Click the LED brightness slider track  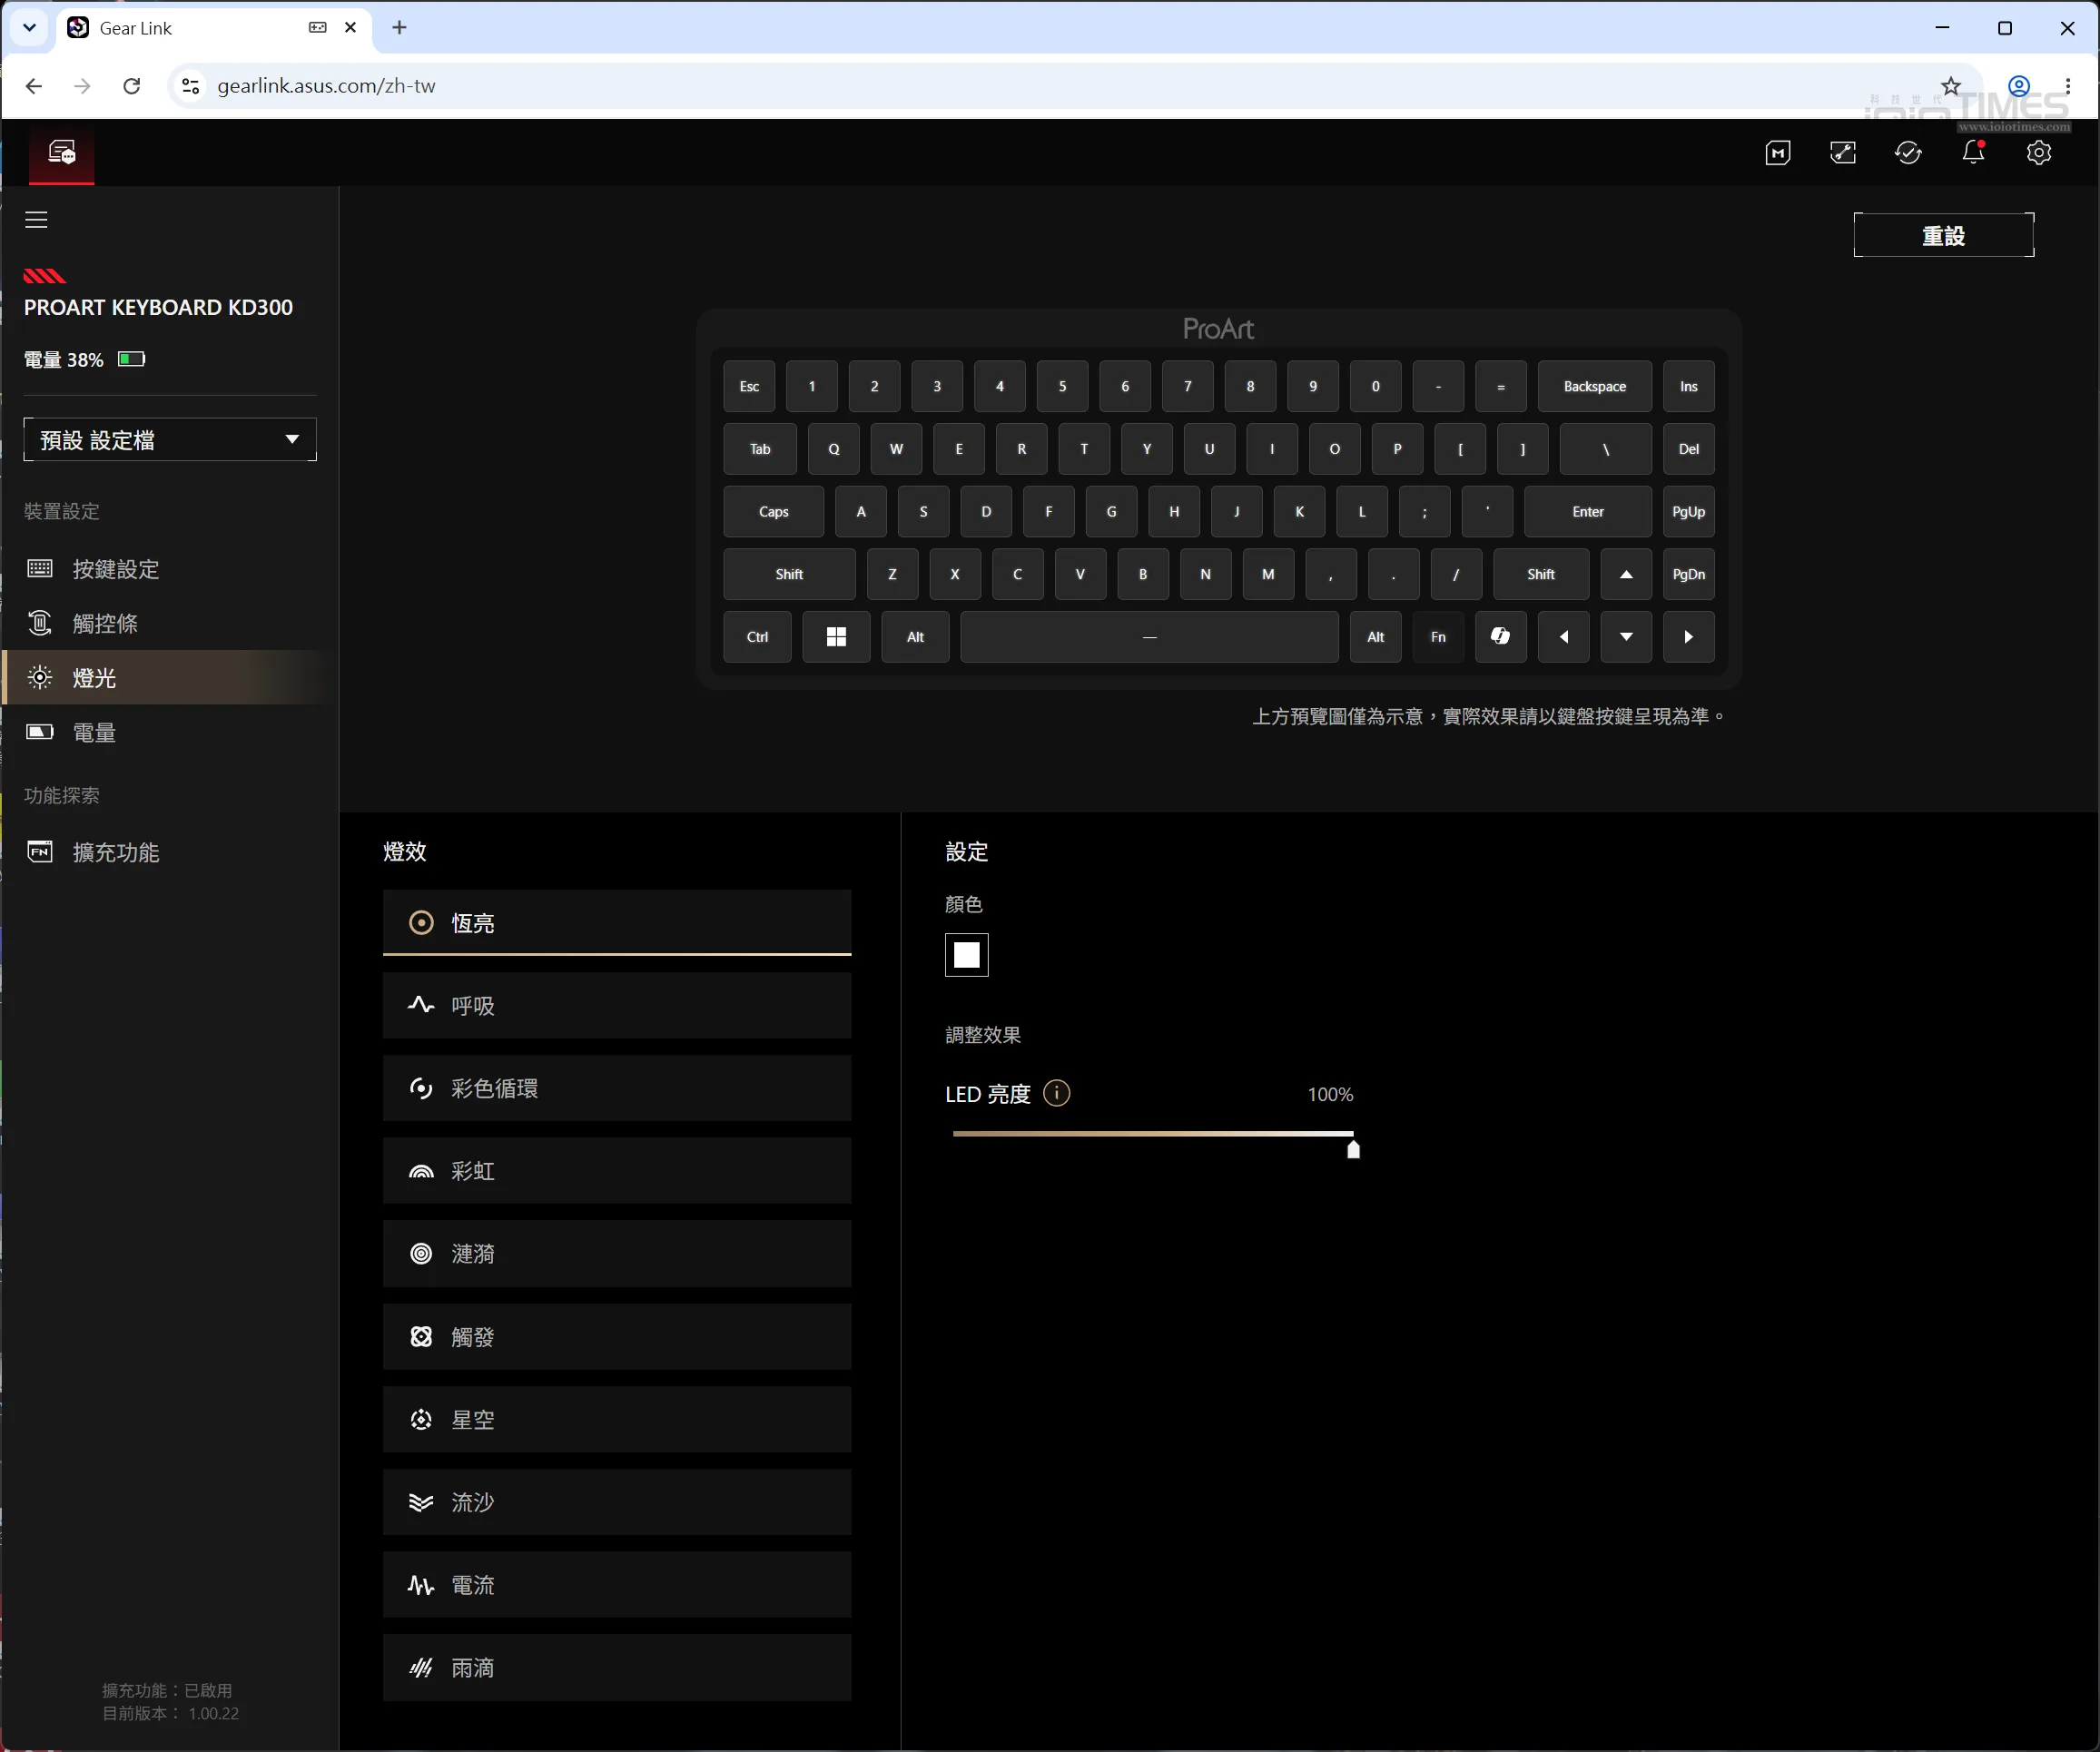1153,1134
